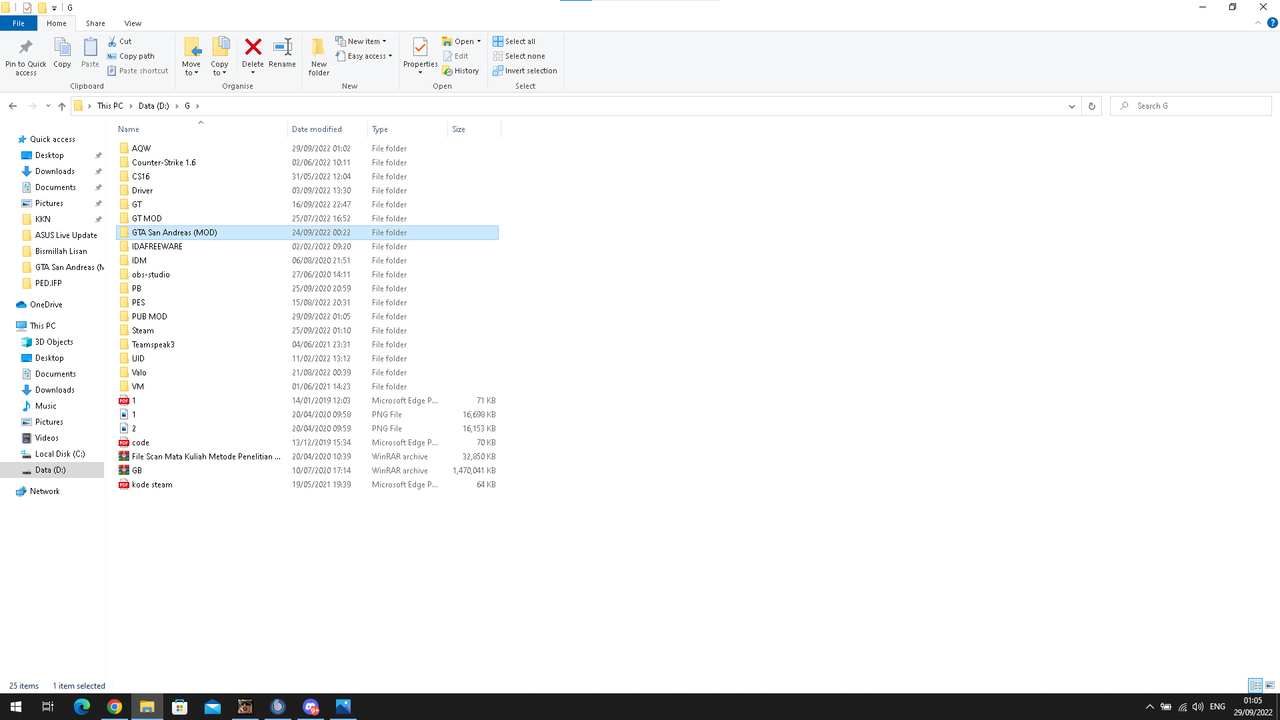Viewport: 1280px width, 720px height.
Task: Select ASUS Live Update in sidebar
Action: click(66, 235)
